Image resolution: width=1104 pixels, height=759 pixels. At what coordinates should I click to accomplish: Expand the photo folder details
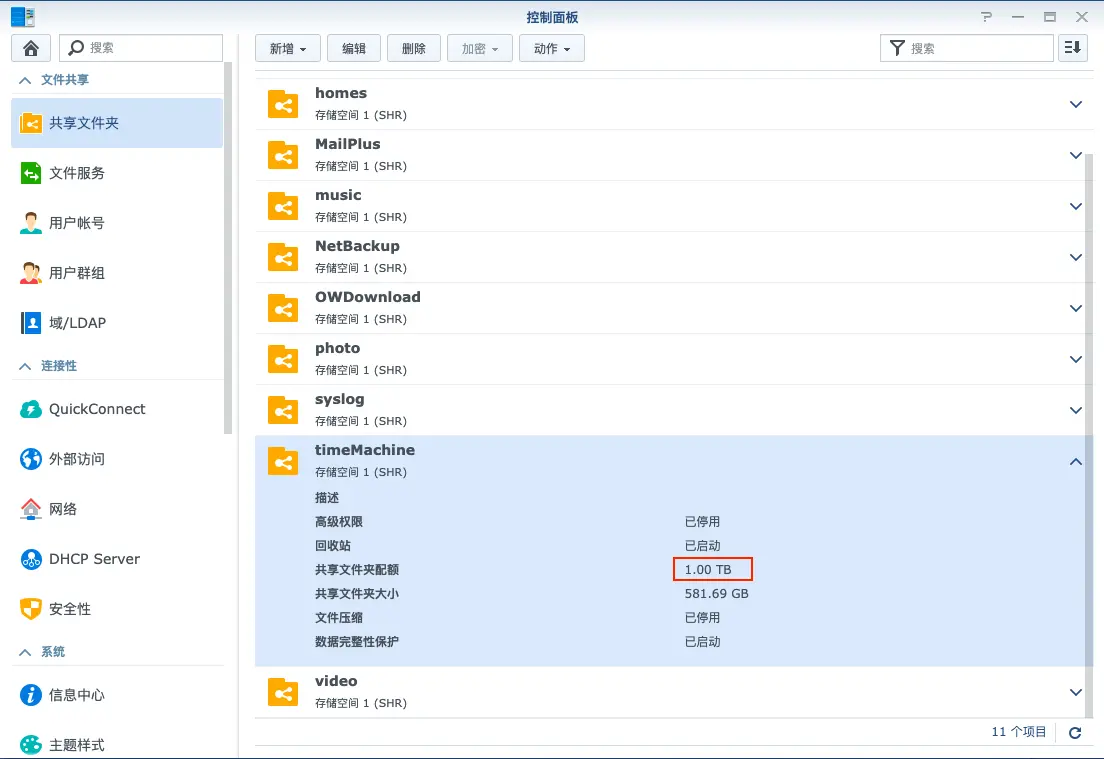click(x=1076, y=359)
